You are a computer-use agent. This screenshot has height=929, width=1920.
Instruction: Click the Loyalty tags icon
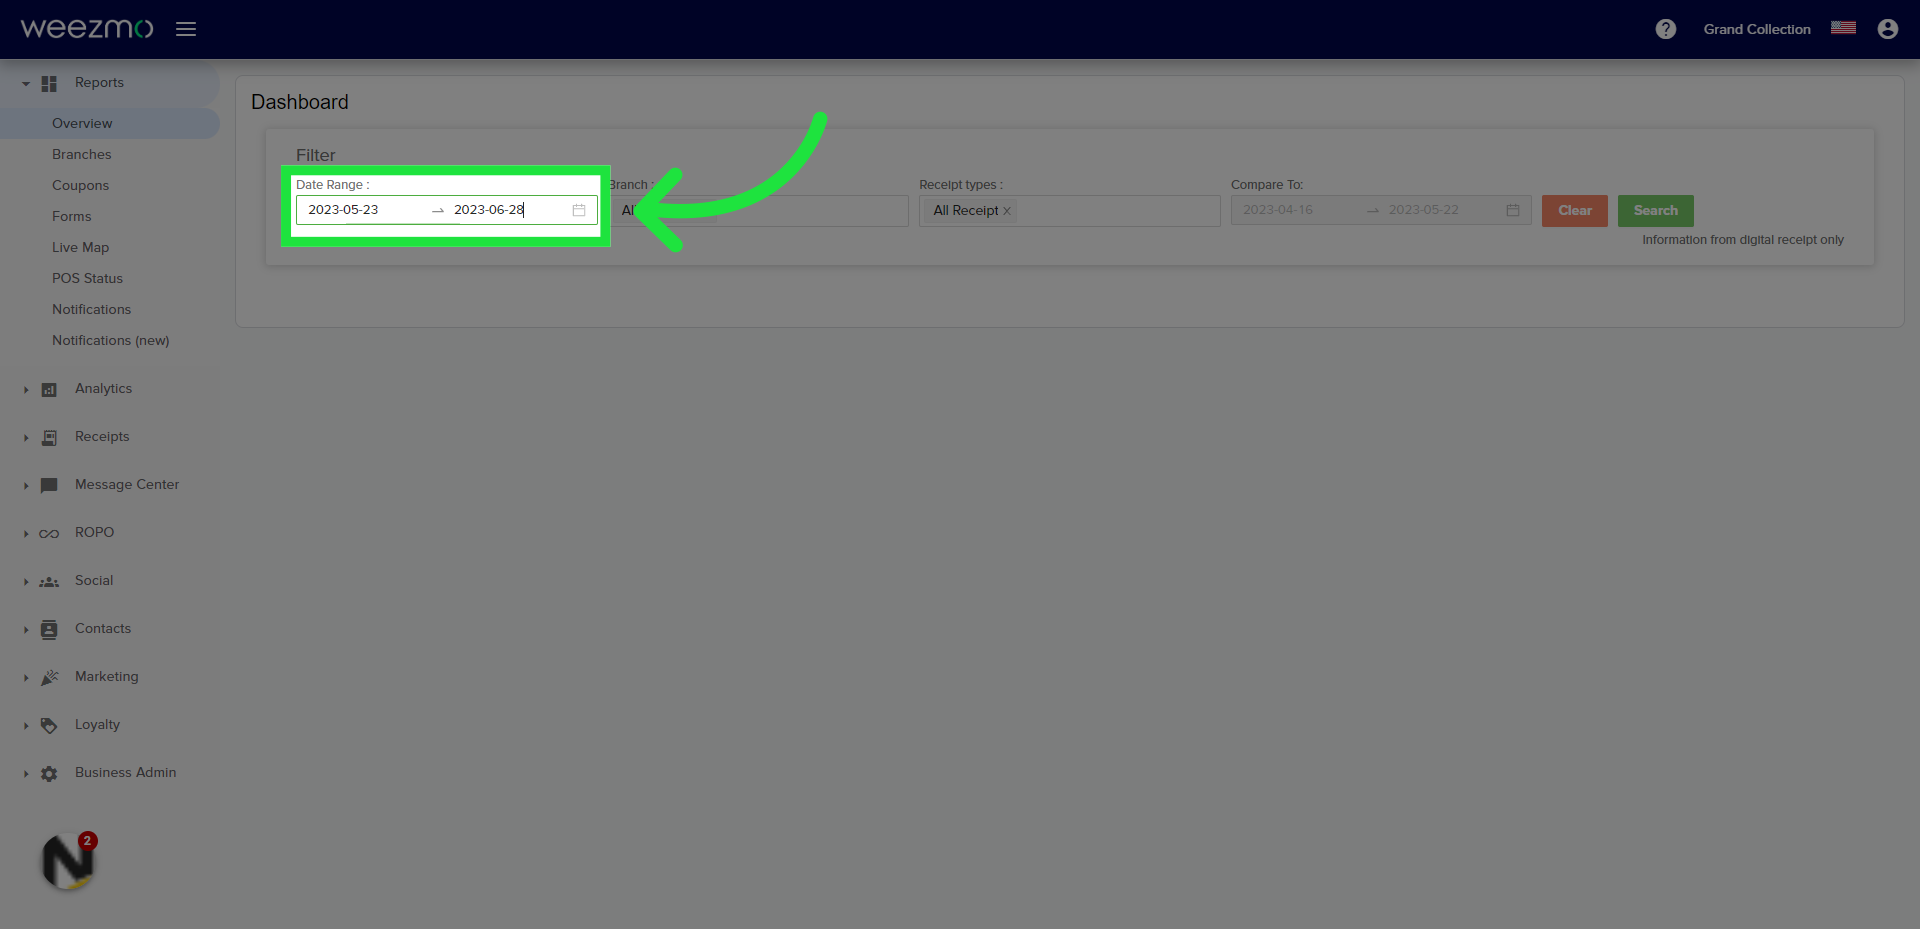point(49,726)
